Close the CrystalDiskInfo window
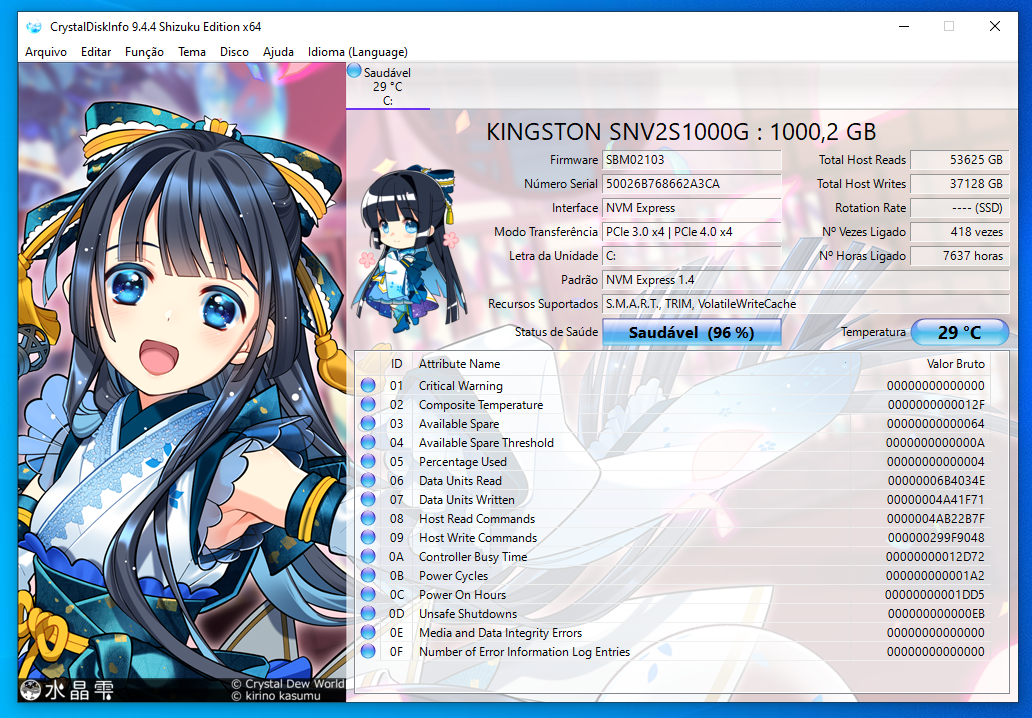The height and width of the screenshot is (718, 1032). (x=994, y=27)
